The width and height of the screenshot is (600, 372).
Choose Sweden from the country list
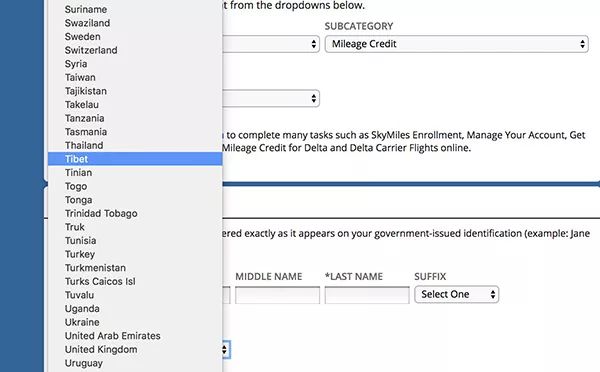pyautogui.click(x=135, y=36)
